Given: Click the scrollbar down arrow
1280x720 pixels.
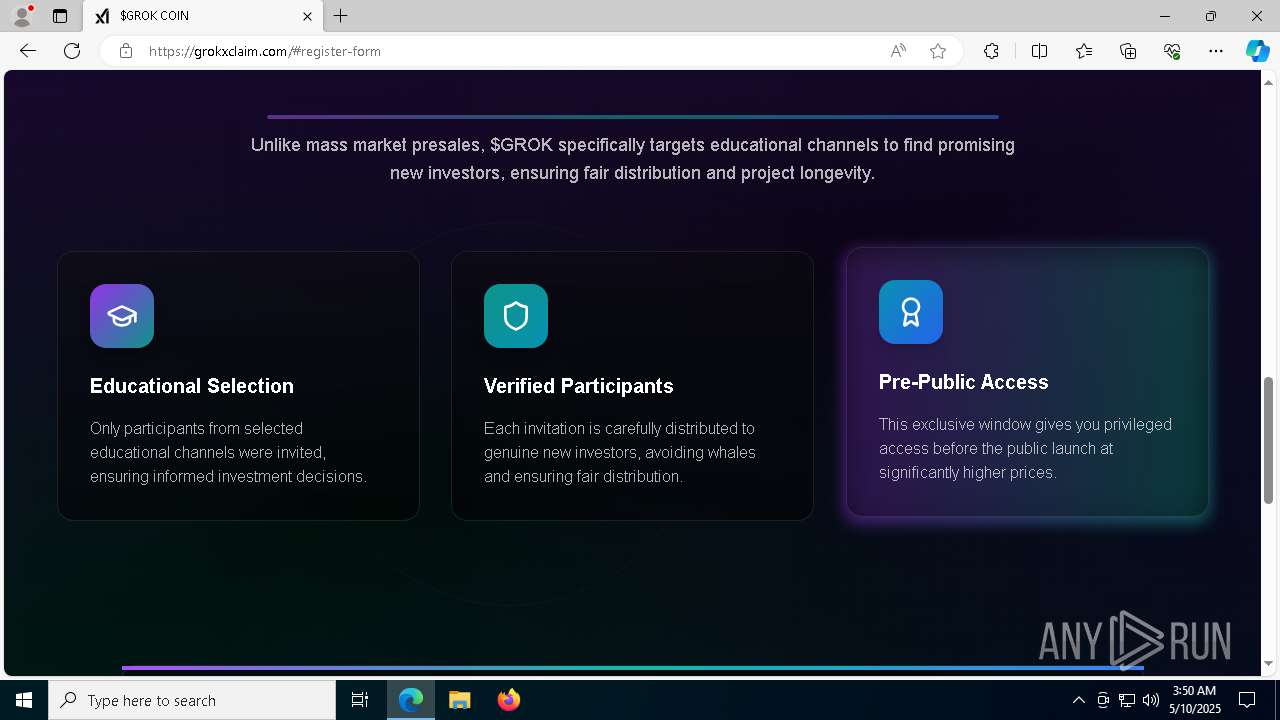Looking at the screenshot, I should [1269, 663].
